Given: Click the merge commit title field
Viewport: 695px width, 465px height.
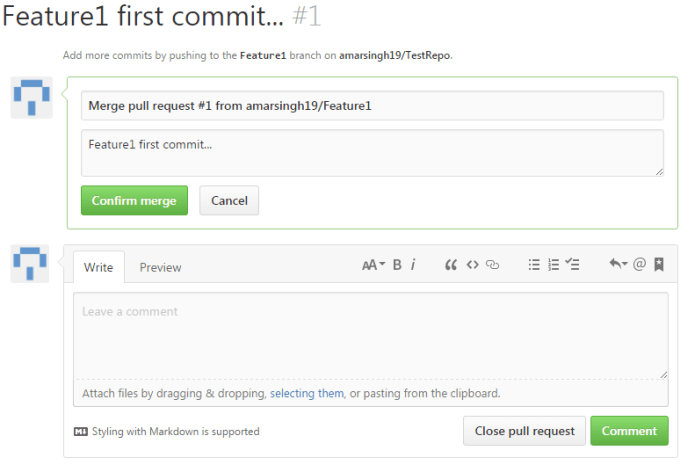Looking at the screenshot, I should tap(372, 105).
